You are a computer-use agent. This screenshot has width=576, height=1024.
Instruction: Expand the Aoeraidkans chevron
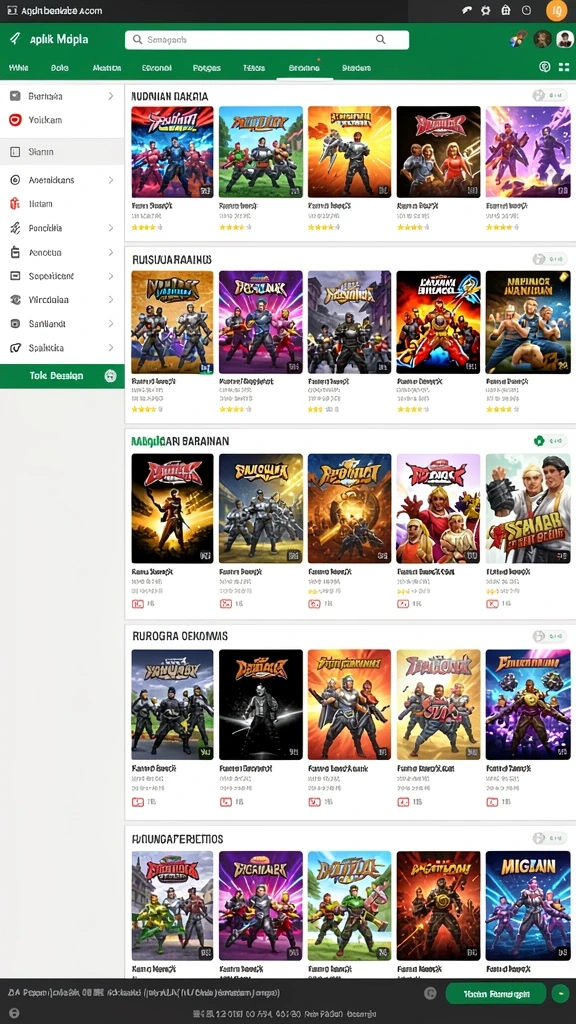[x=111, y=180]
